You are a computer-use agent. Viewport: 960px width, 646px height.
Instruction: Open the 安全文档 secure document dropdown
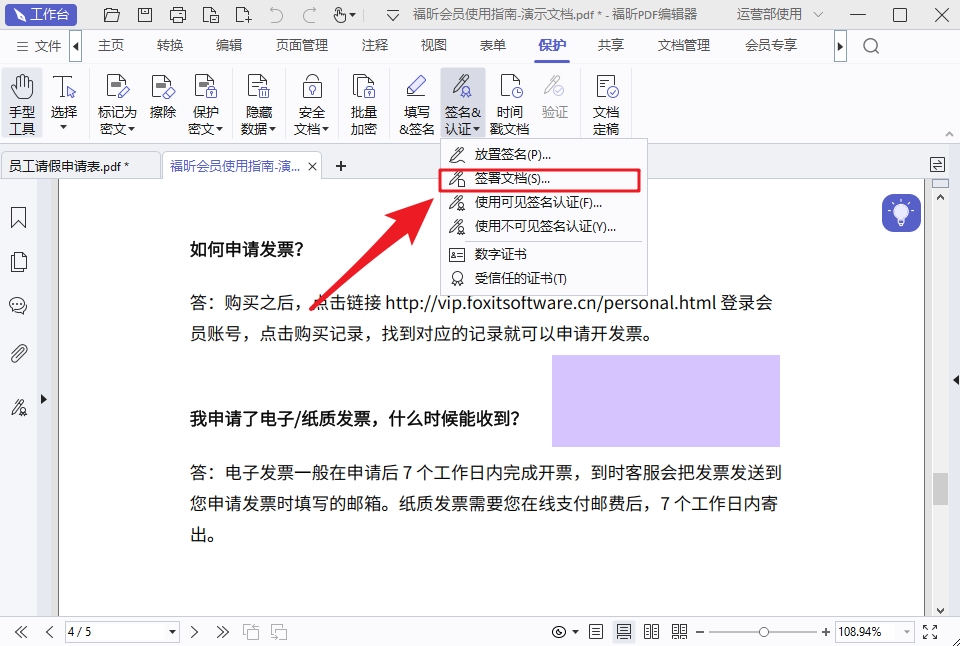coord(312,104)
